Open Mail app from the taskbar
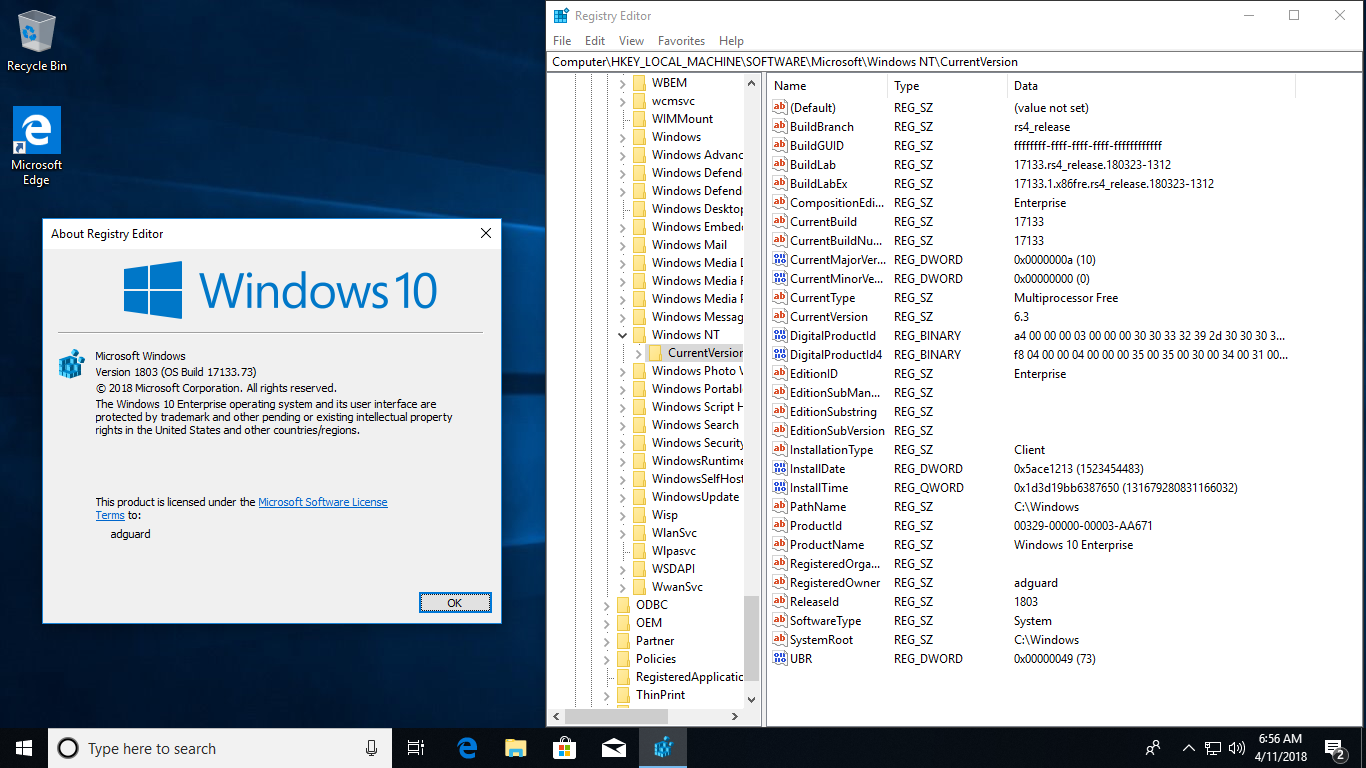Screen dimensions: 1366x768 click(x=613, y=748)
